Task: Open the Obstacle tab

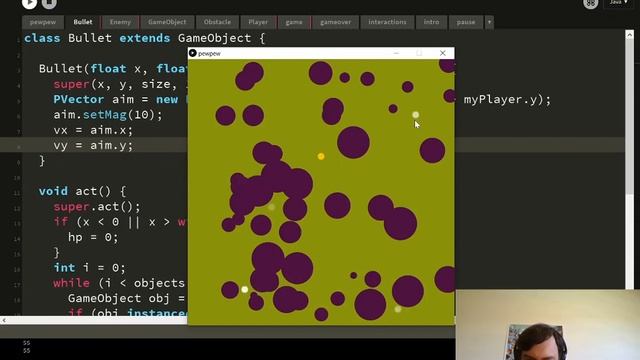Action: [x=217, y=22]
